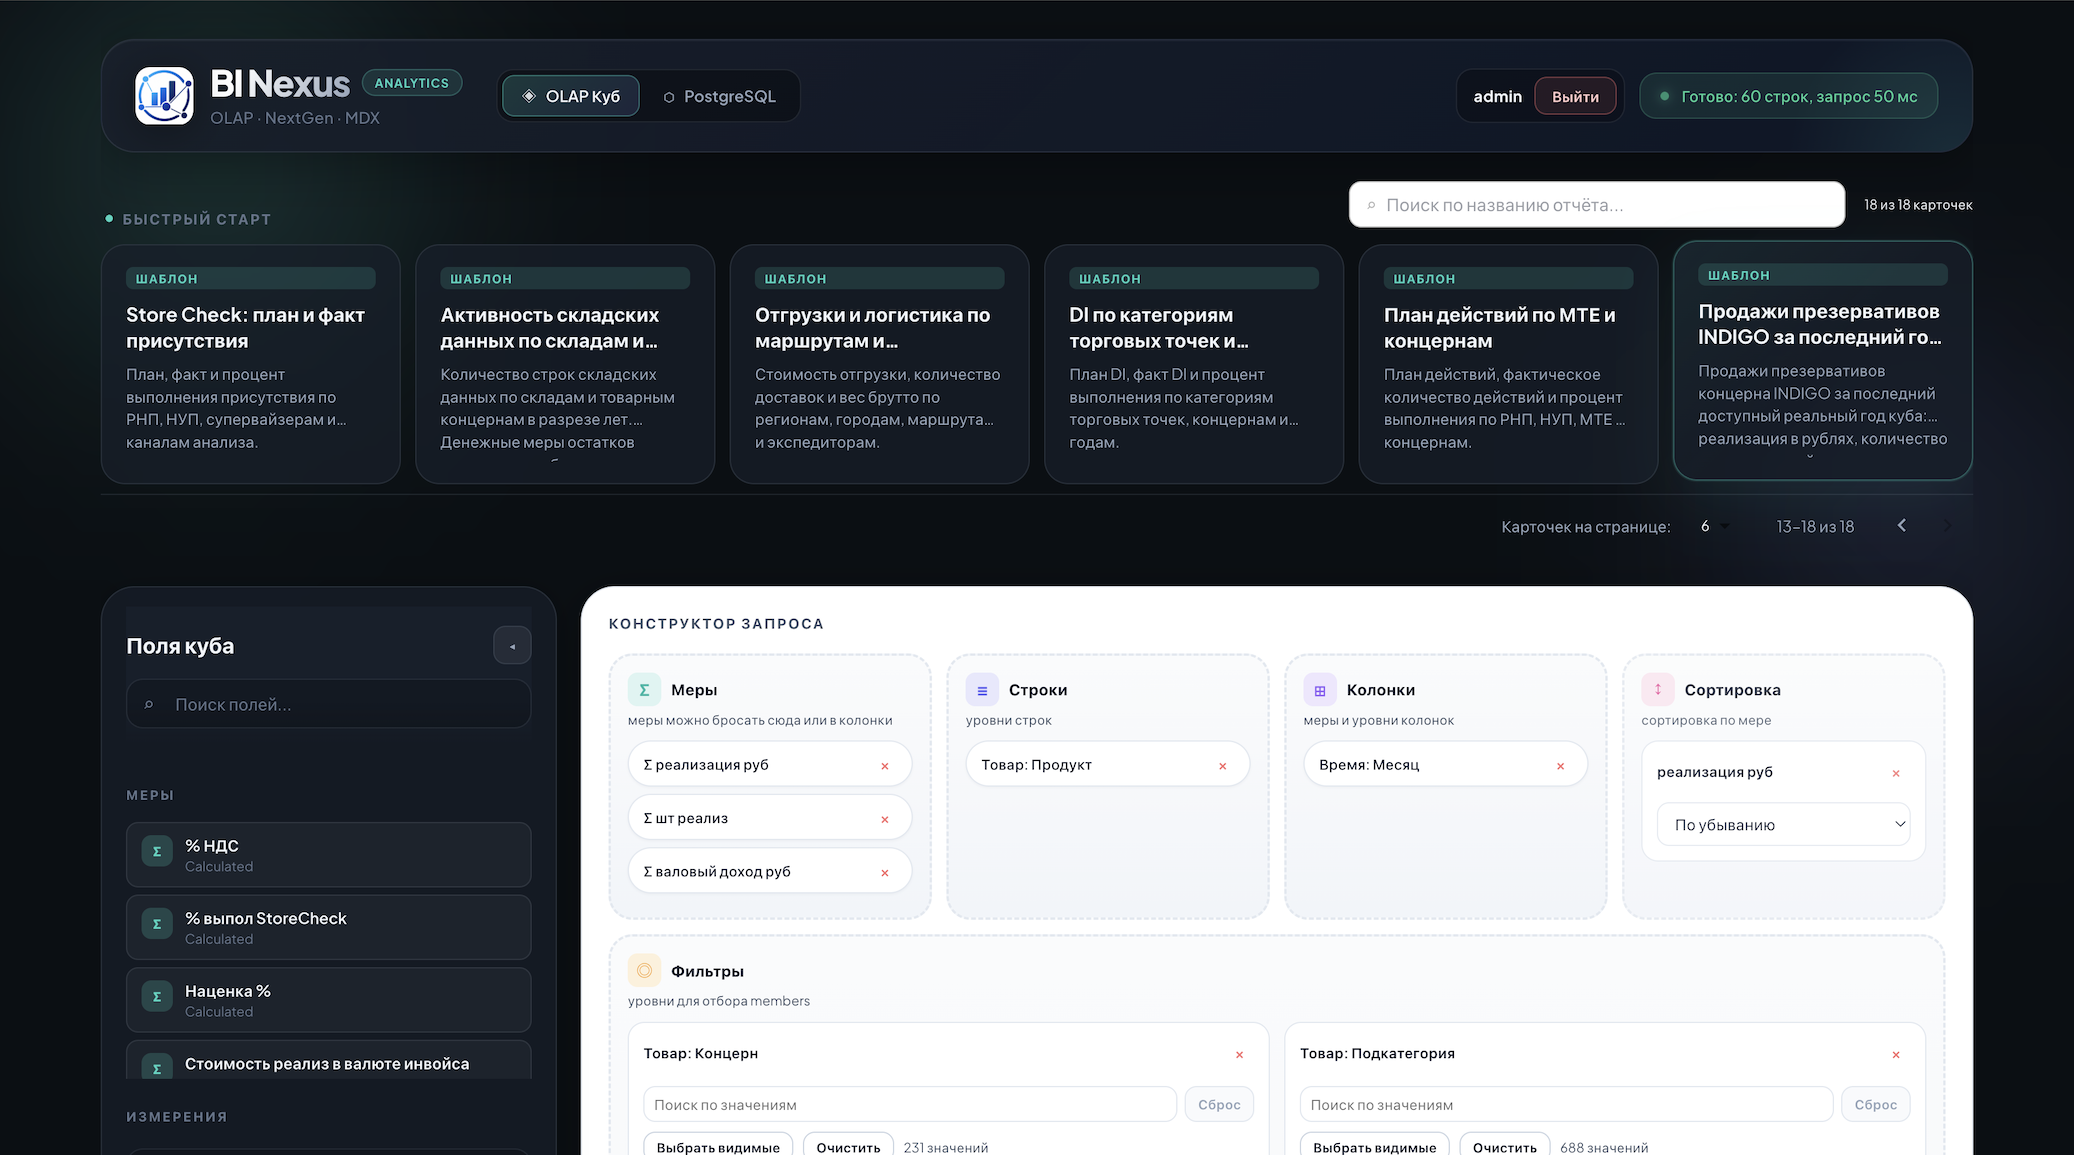Viewport: 2074px width, 1155px height.
Task: Open Store Check: план и факт template
Action: coord(251,364)
